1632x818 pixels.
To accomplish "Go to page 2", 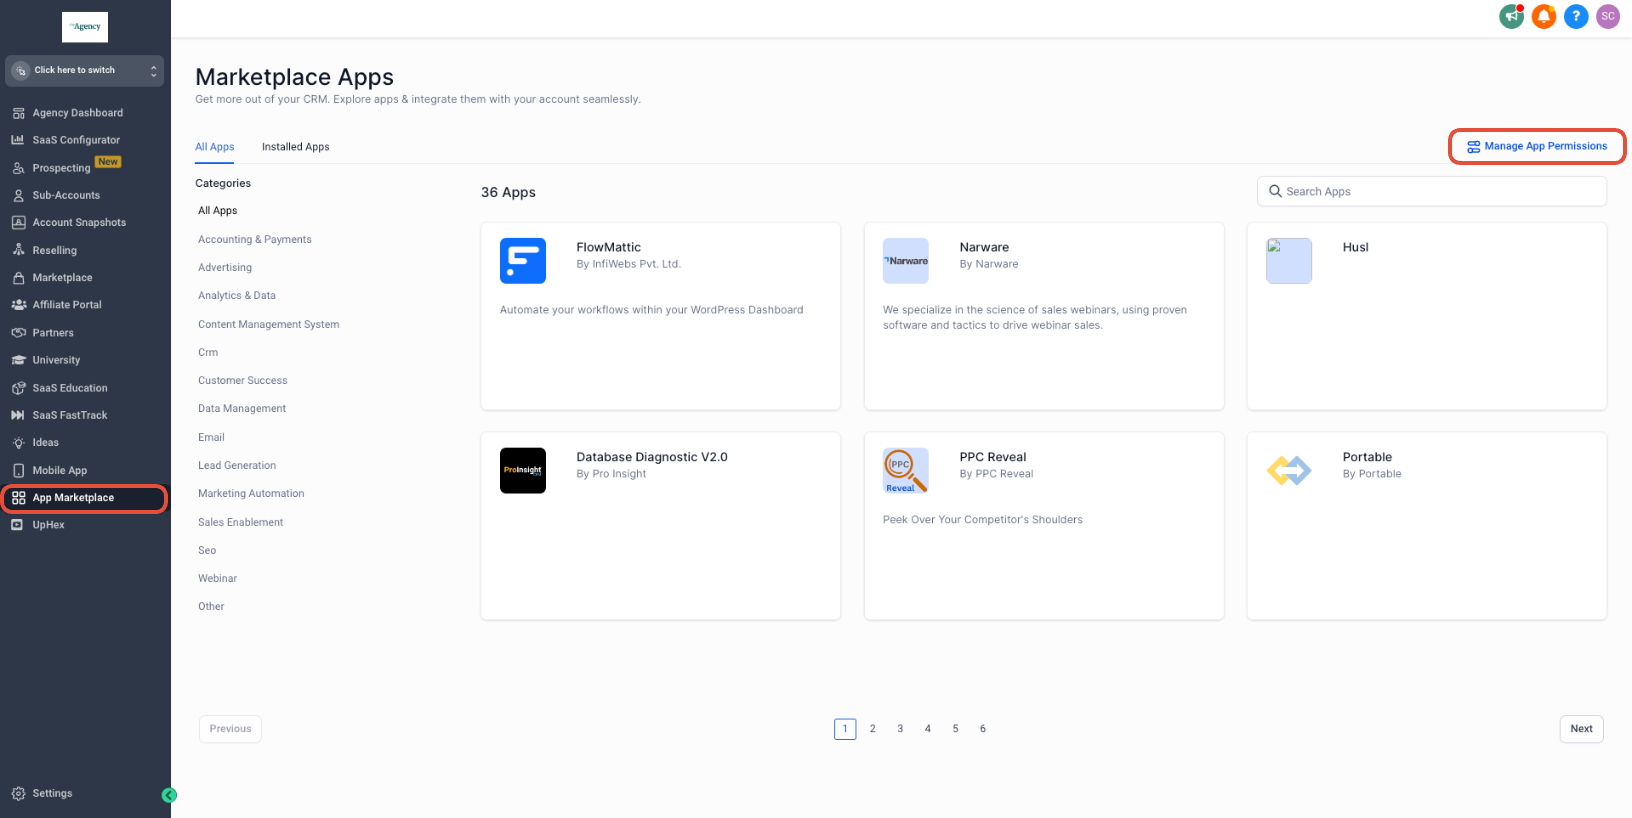I will coord(873,729).
